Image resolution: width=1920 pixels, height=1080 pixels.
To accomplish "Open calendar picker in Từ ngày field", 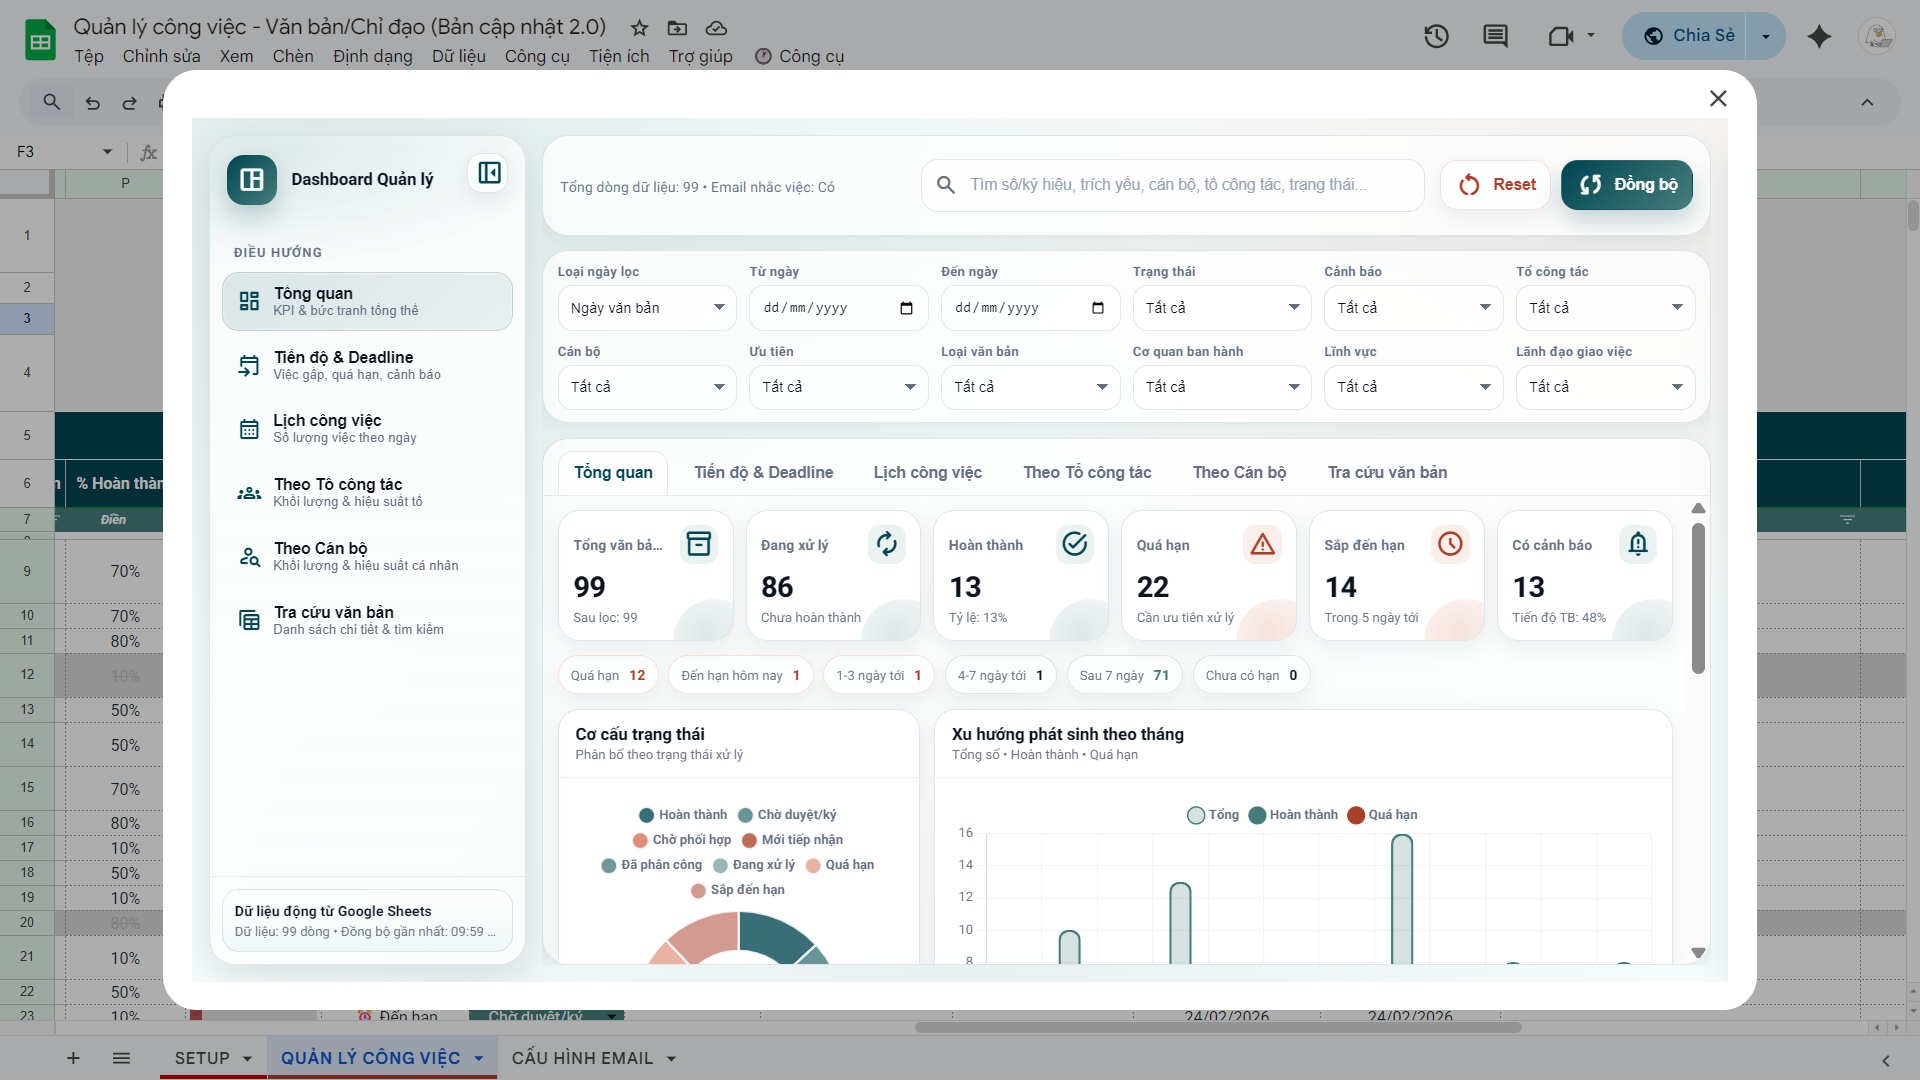I will tap(906, 308).
